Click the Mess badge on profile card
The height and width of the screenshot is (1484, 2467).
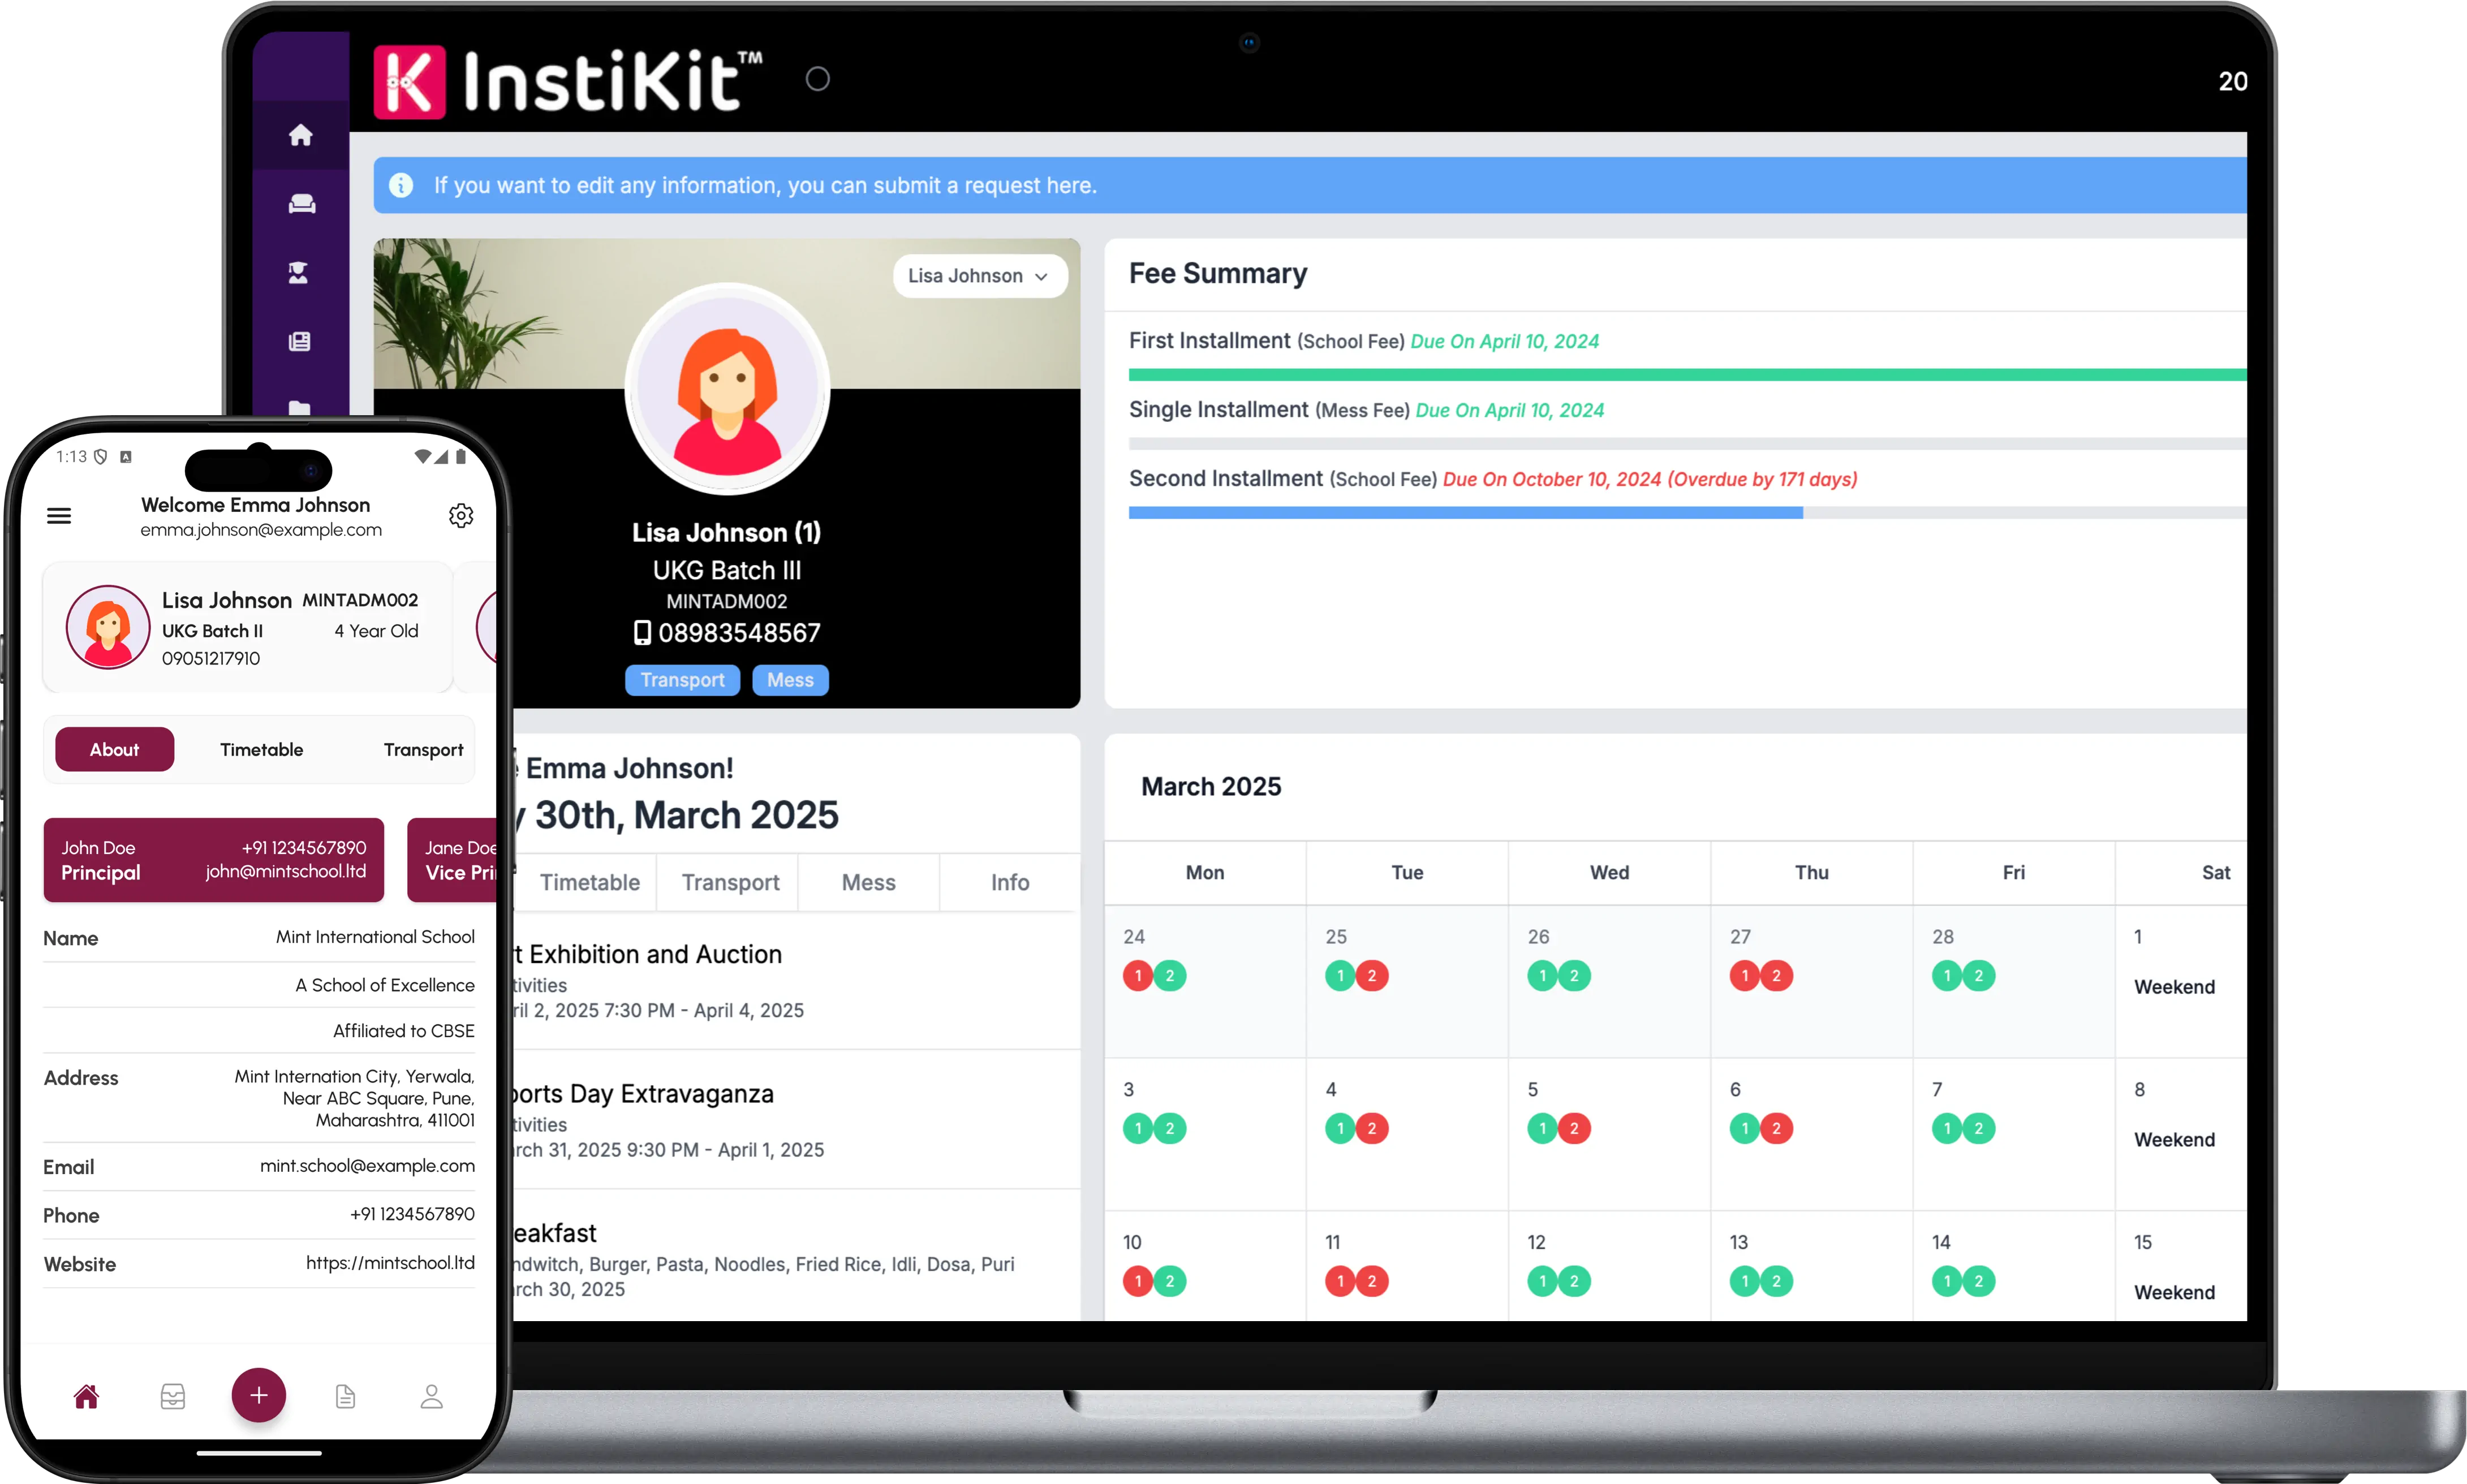(x=790, y=680)
